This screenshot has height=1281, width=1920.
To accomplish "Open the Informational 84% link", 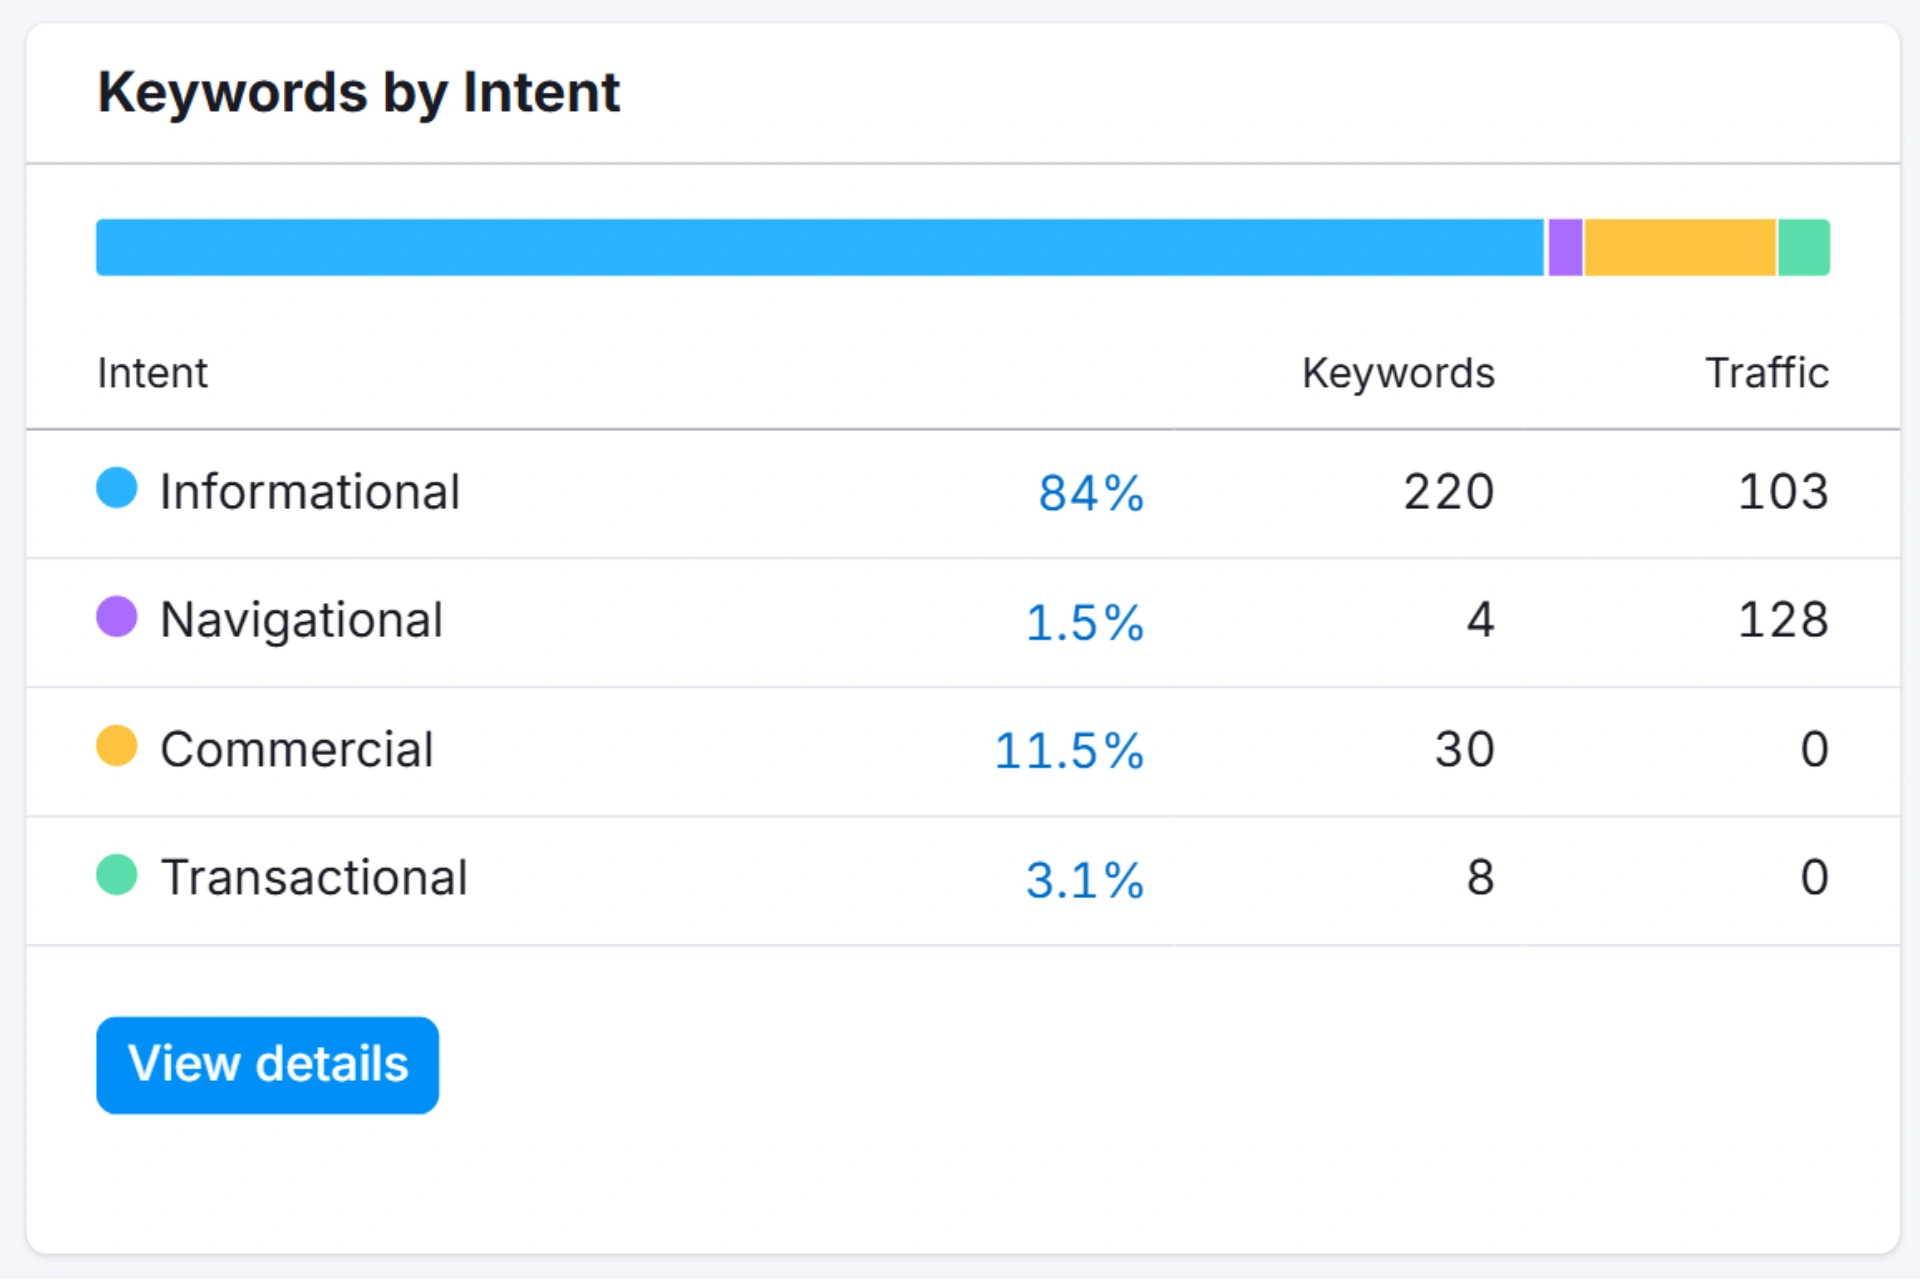I will pyautogui.click(x=1090, y=493).
